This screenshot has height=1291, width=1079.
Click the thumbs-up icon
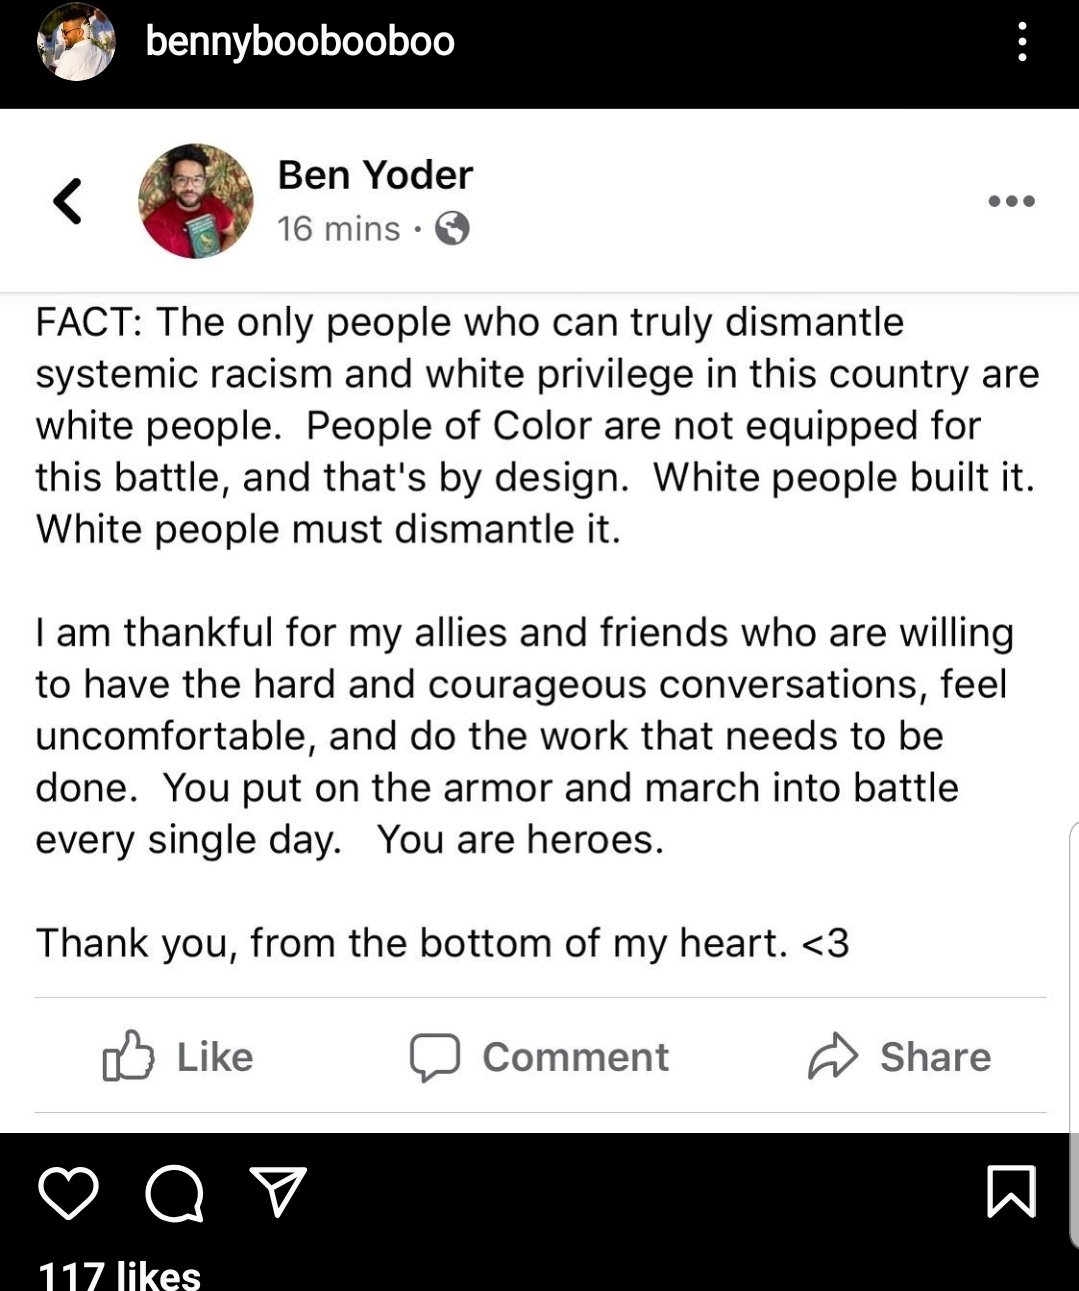click(129, 1056)
